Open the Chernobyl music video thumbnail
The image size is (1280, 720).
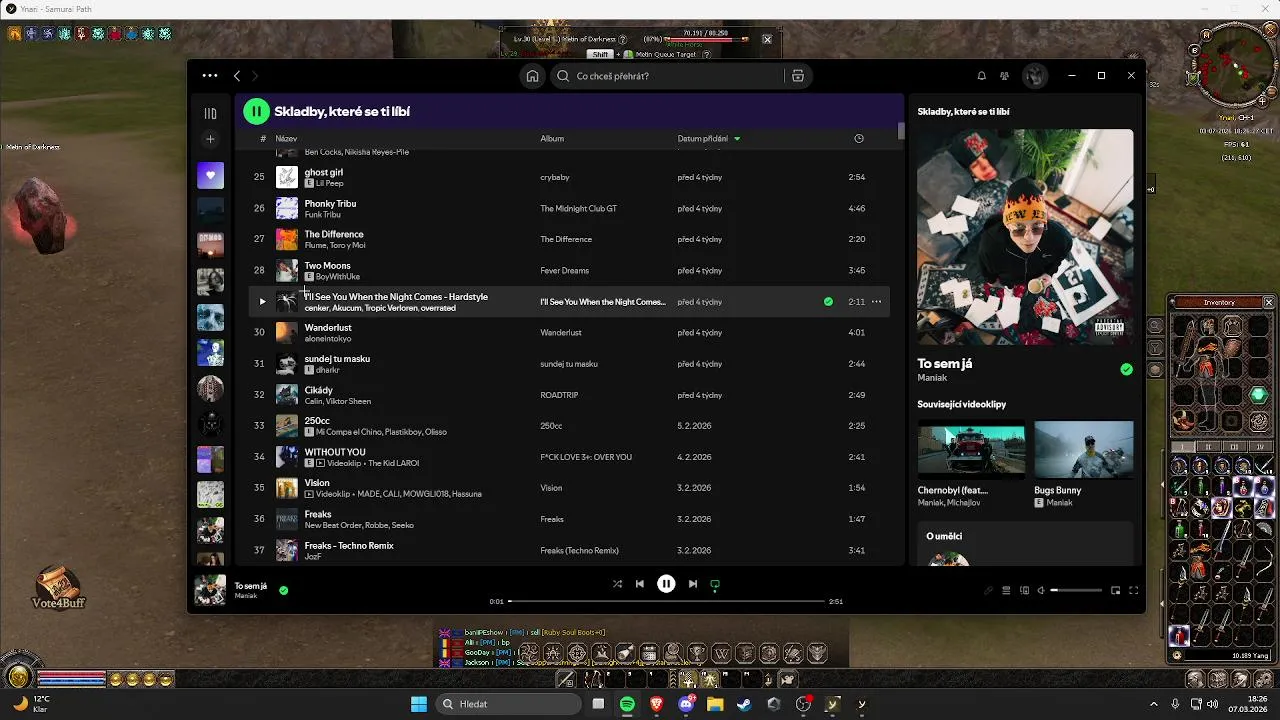[x=971, y=450]
